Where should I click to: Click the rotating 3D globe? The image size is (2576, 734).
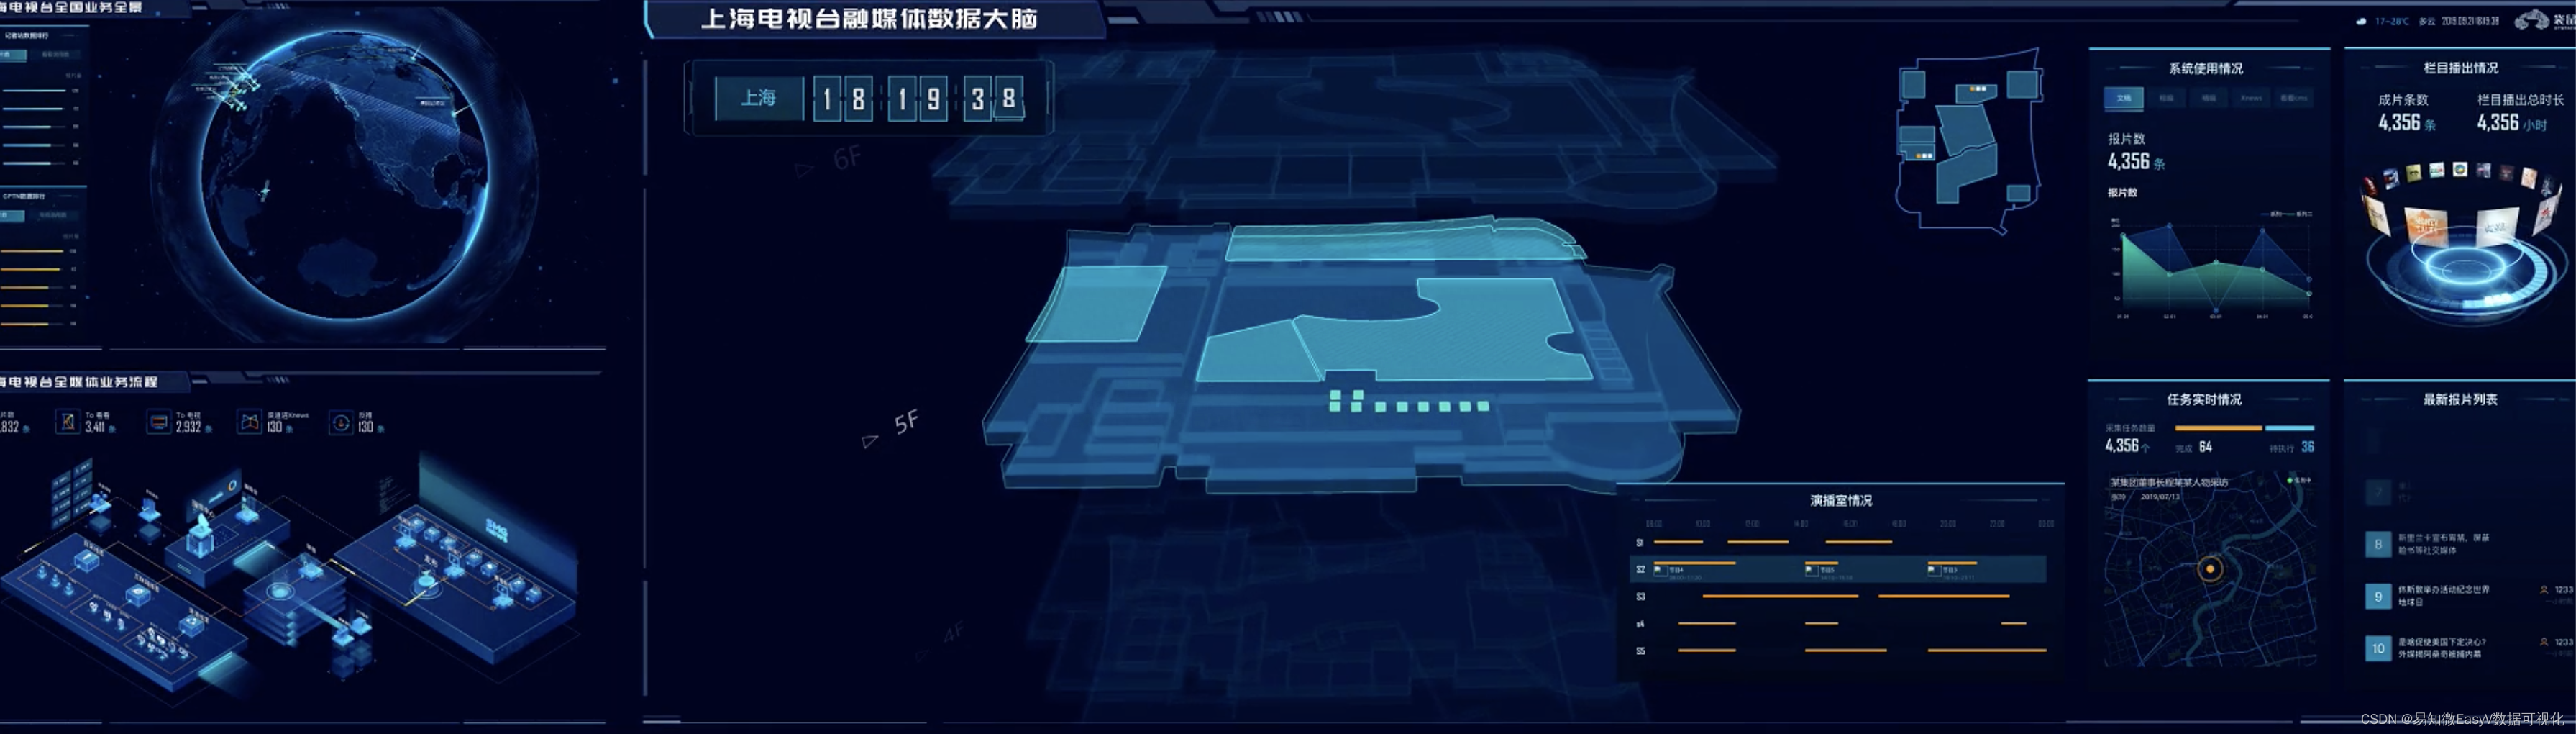[x=344, y=175]
